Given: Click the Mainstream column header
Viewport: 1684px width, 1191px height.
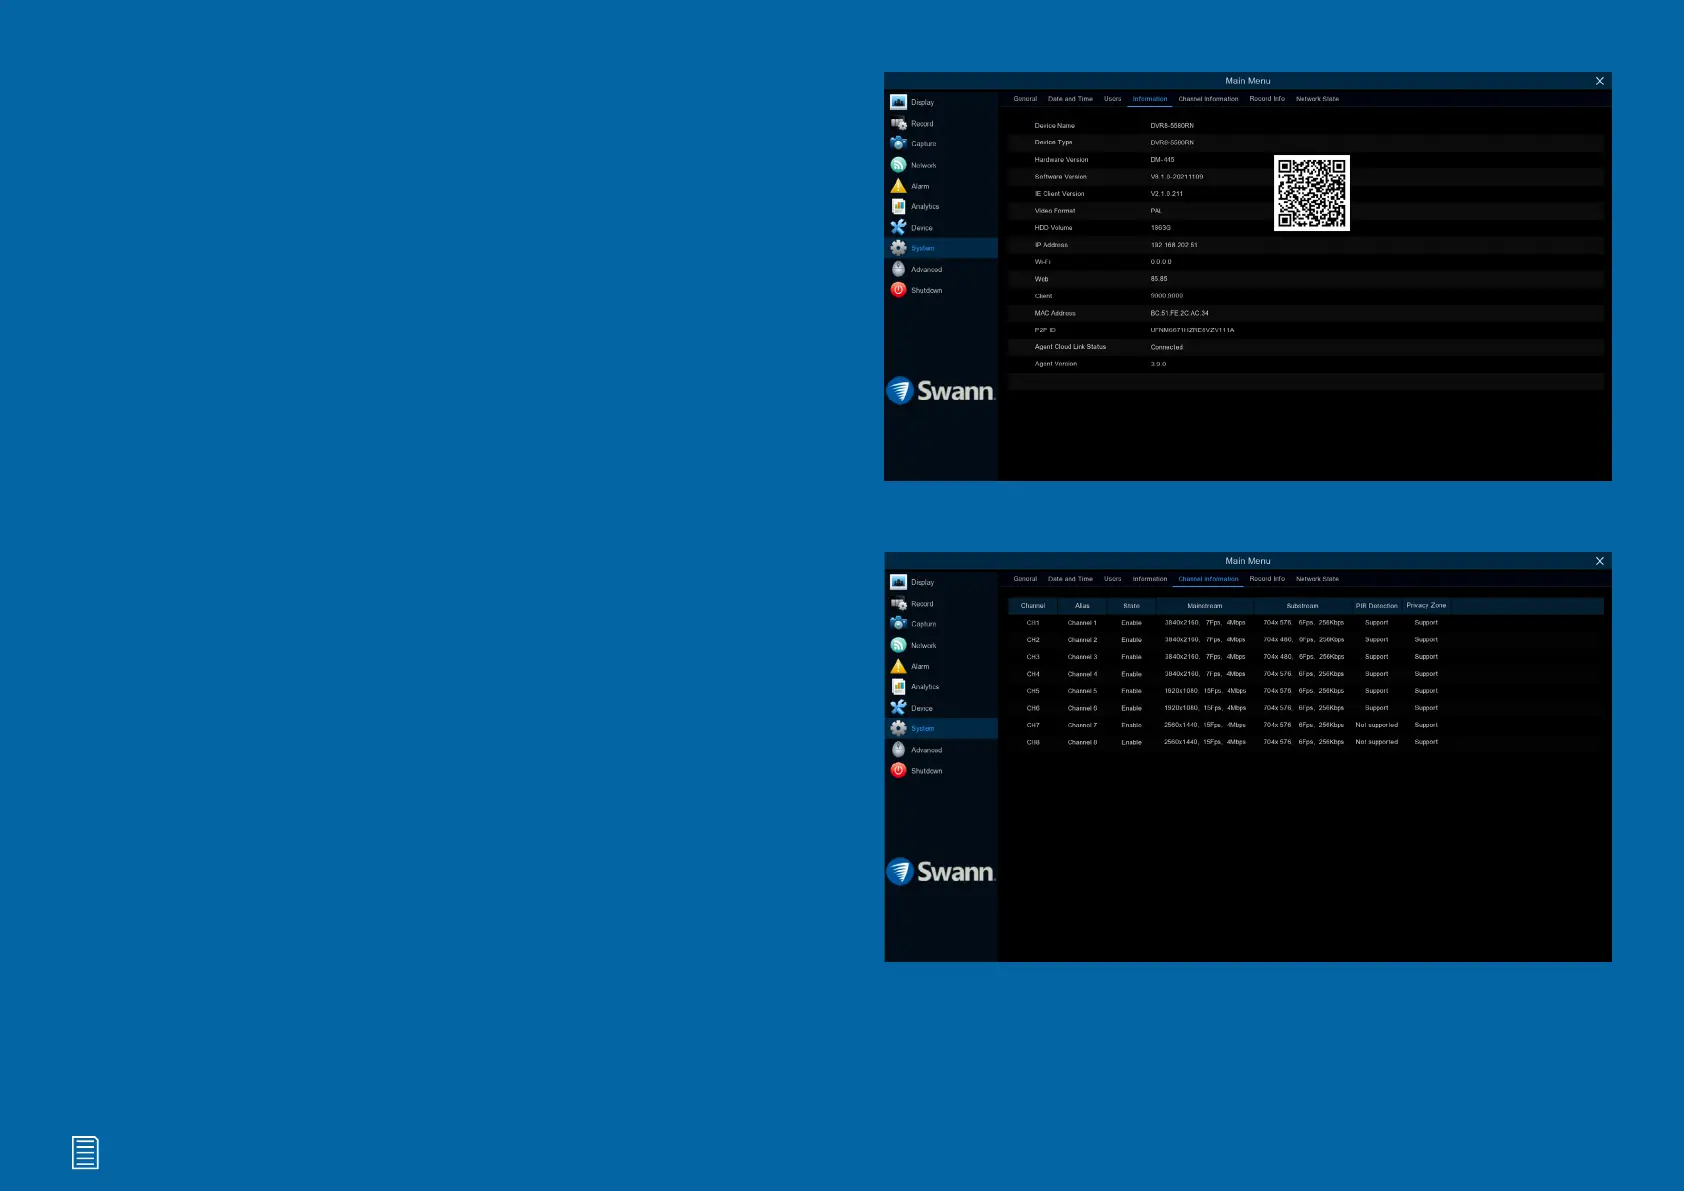Looking at the screenshot, I should (x=1204, y=606).
